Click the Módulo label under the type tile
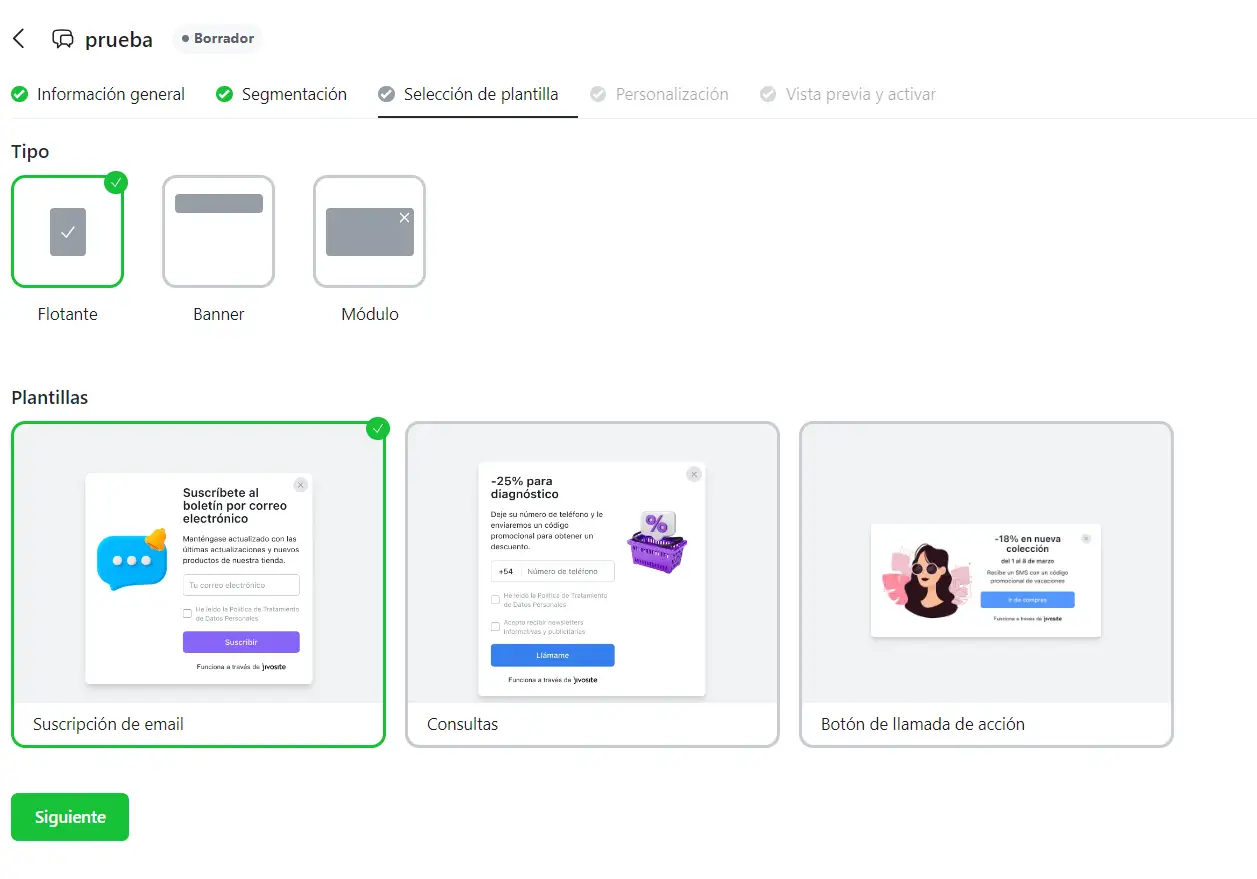 [370, 314]
